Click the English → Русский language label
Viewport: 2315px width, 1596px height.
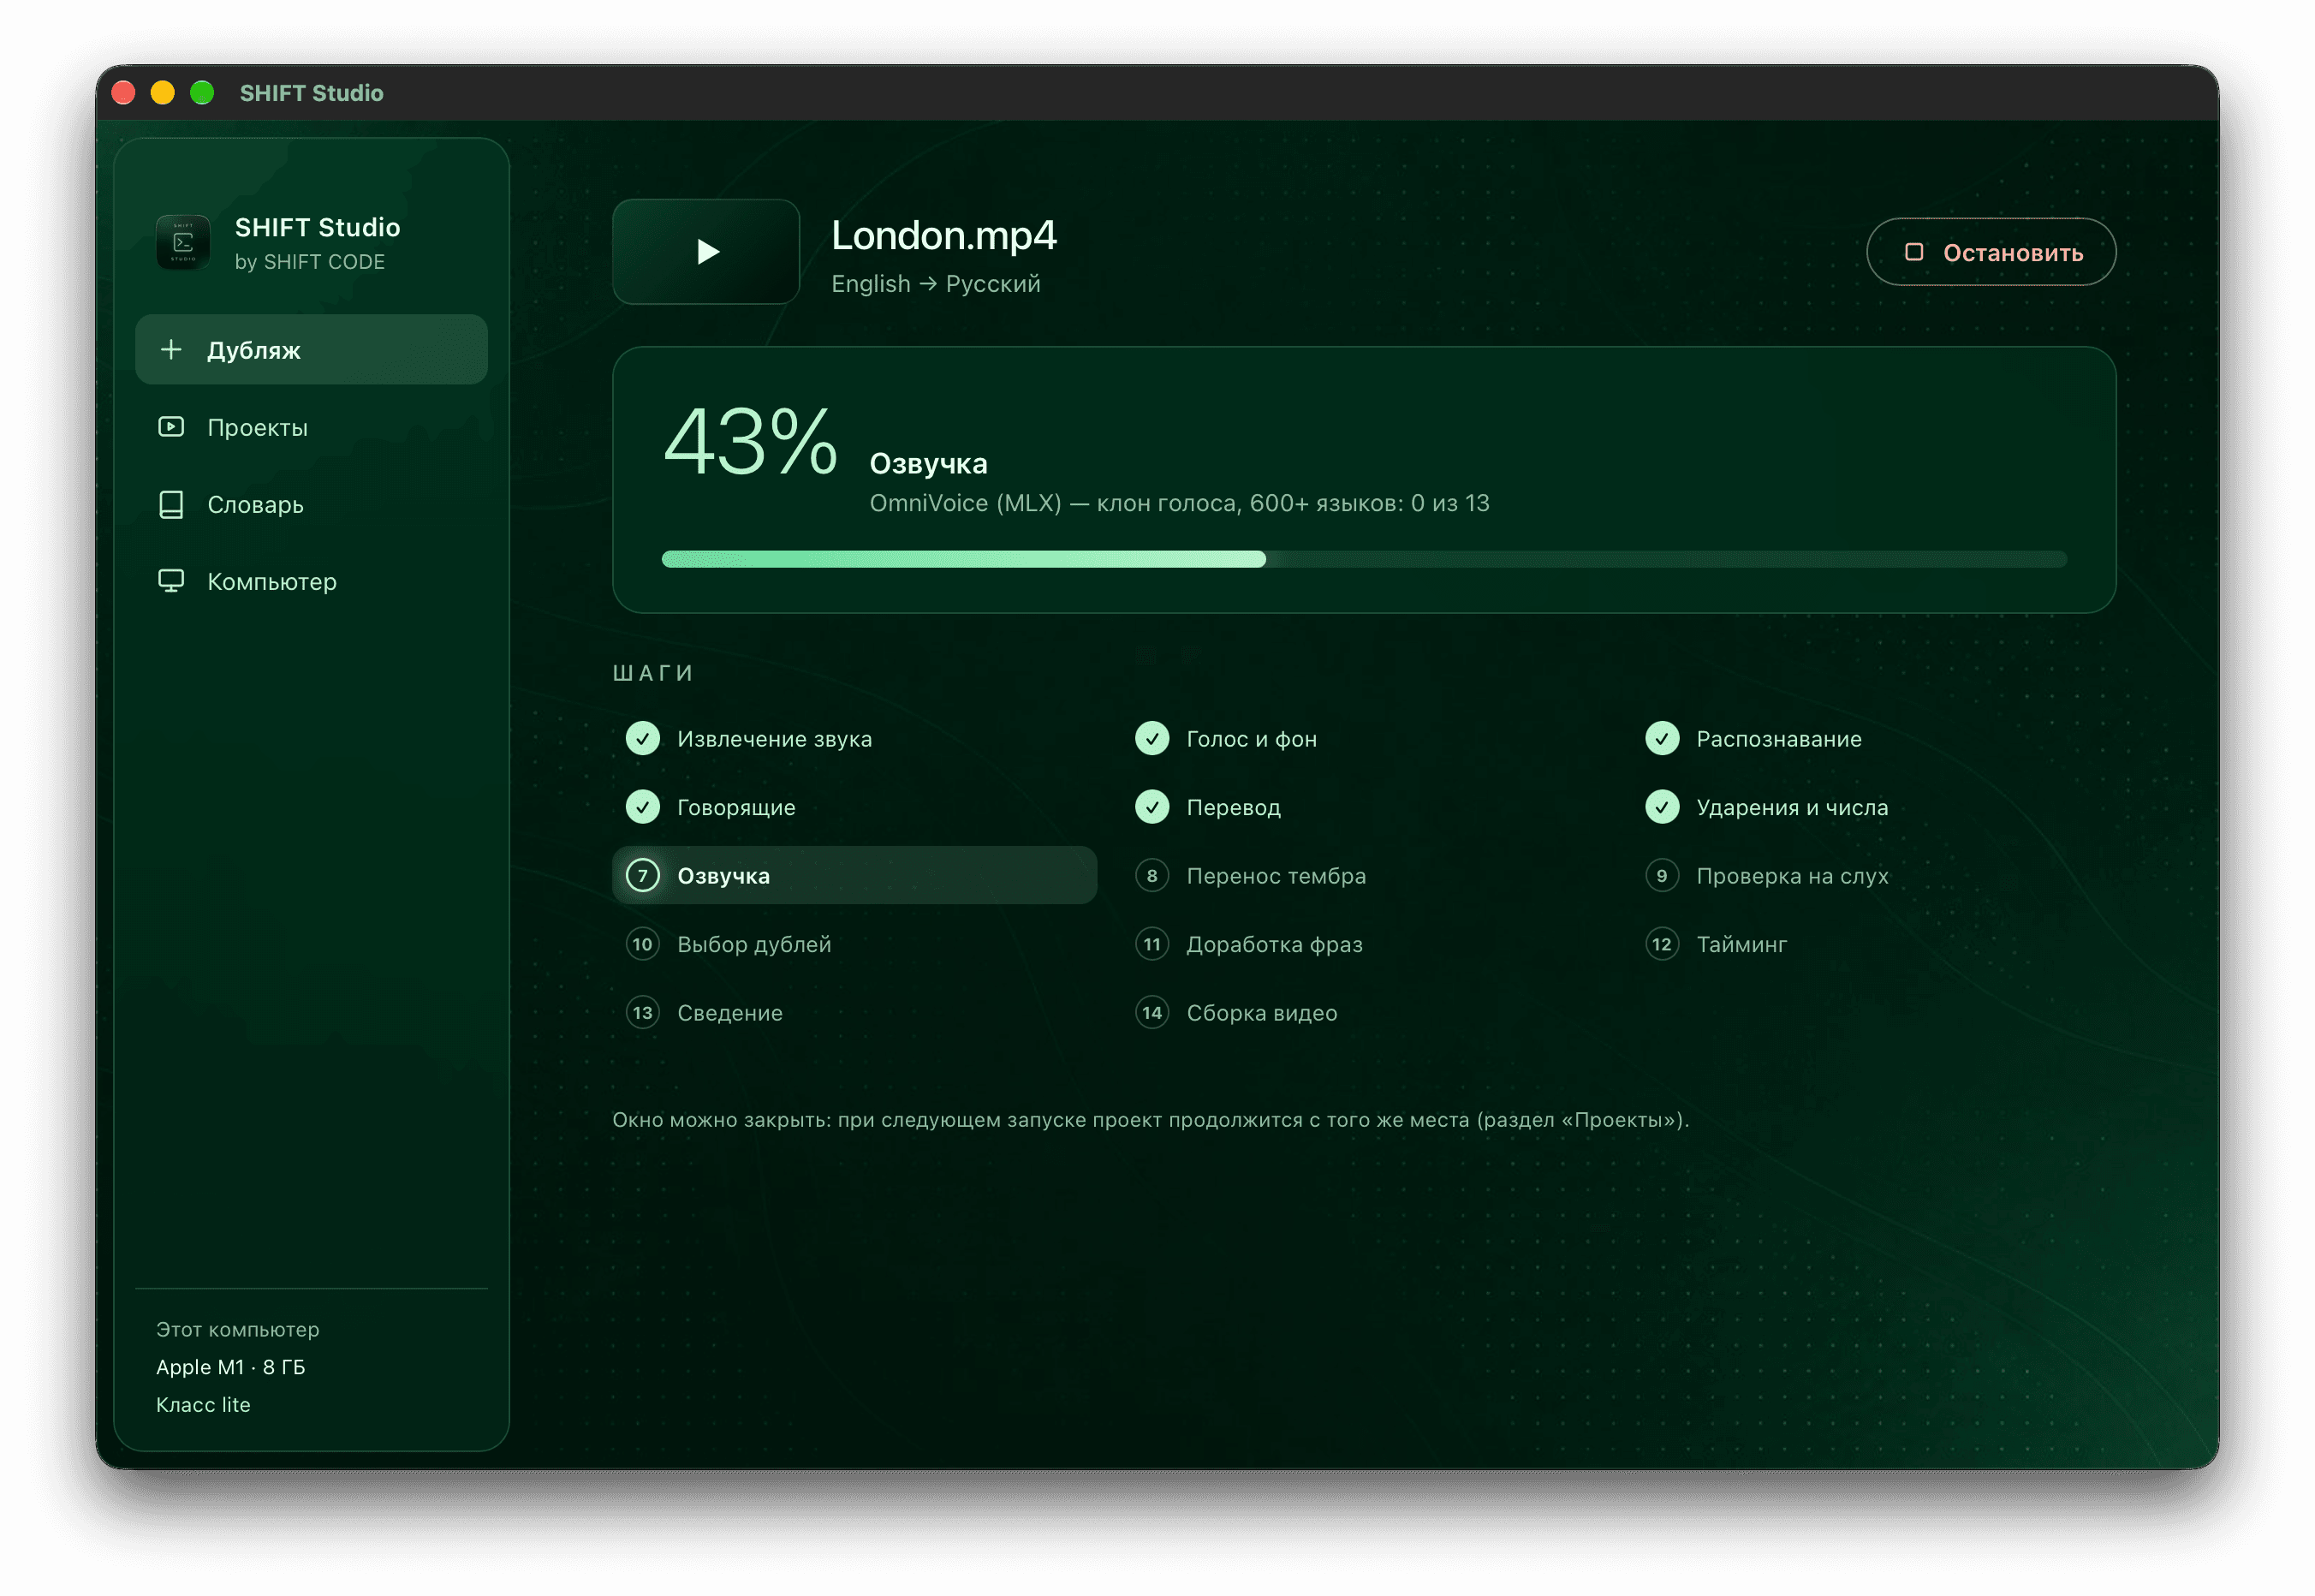[935, 284]
